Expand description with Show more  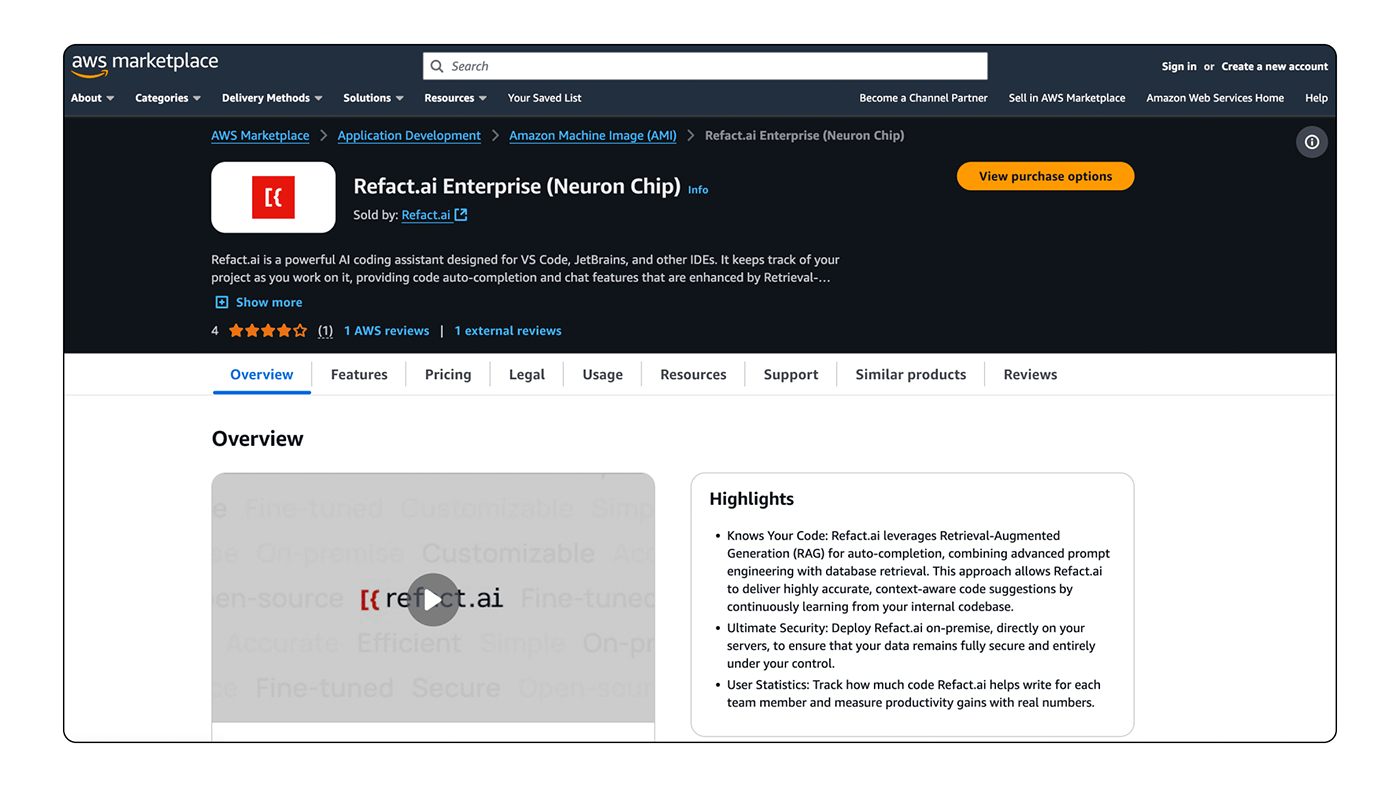[x=269, y=302]
